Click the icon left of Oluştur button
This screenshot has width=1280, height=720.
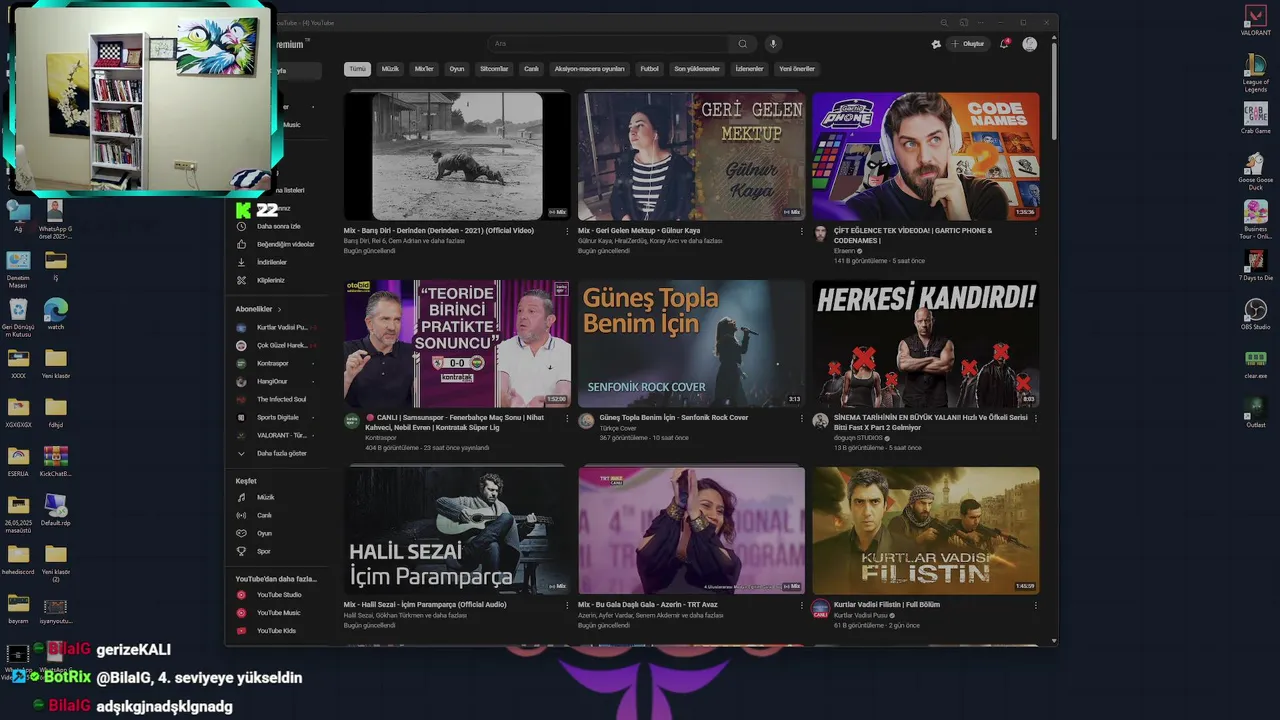(x=936, y=44)
